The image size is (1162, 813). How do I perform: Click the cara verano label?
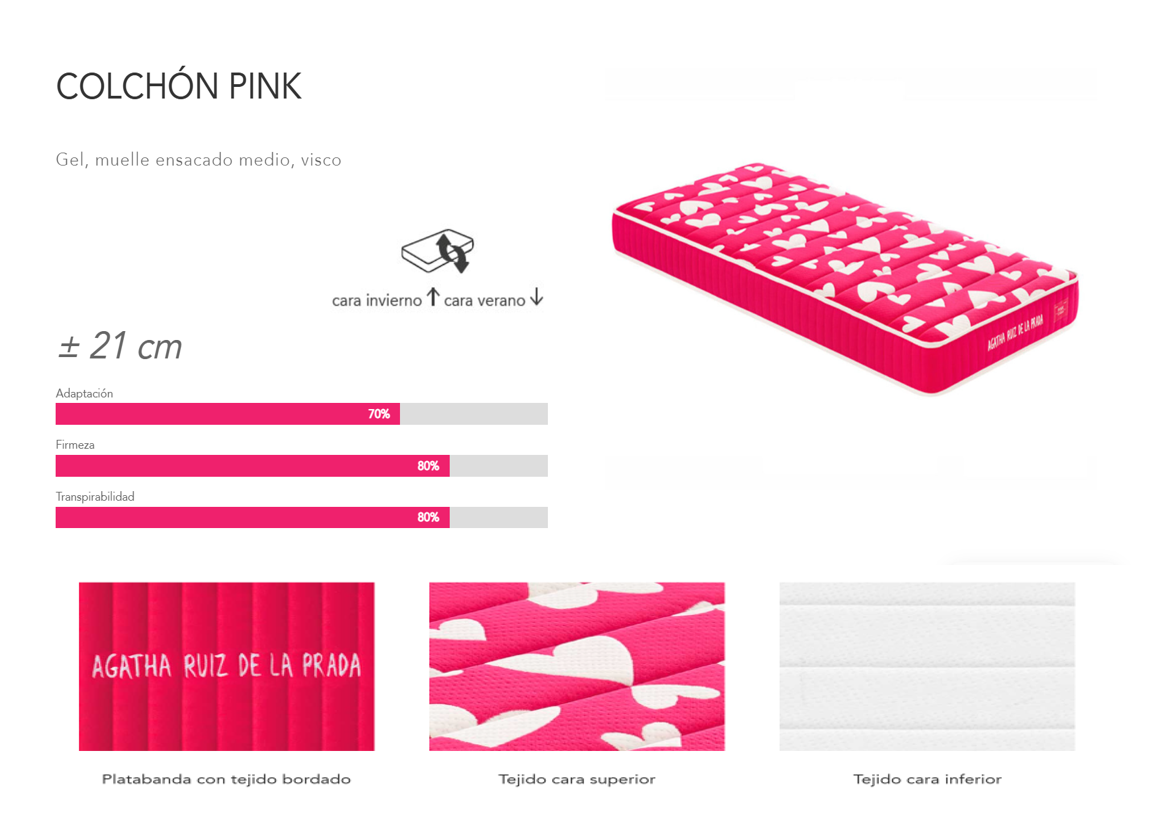(x=485, y=300)
